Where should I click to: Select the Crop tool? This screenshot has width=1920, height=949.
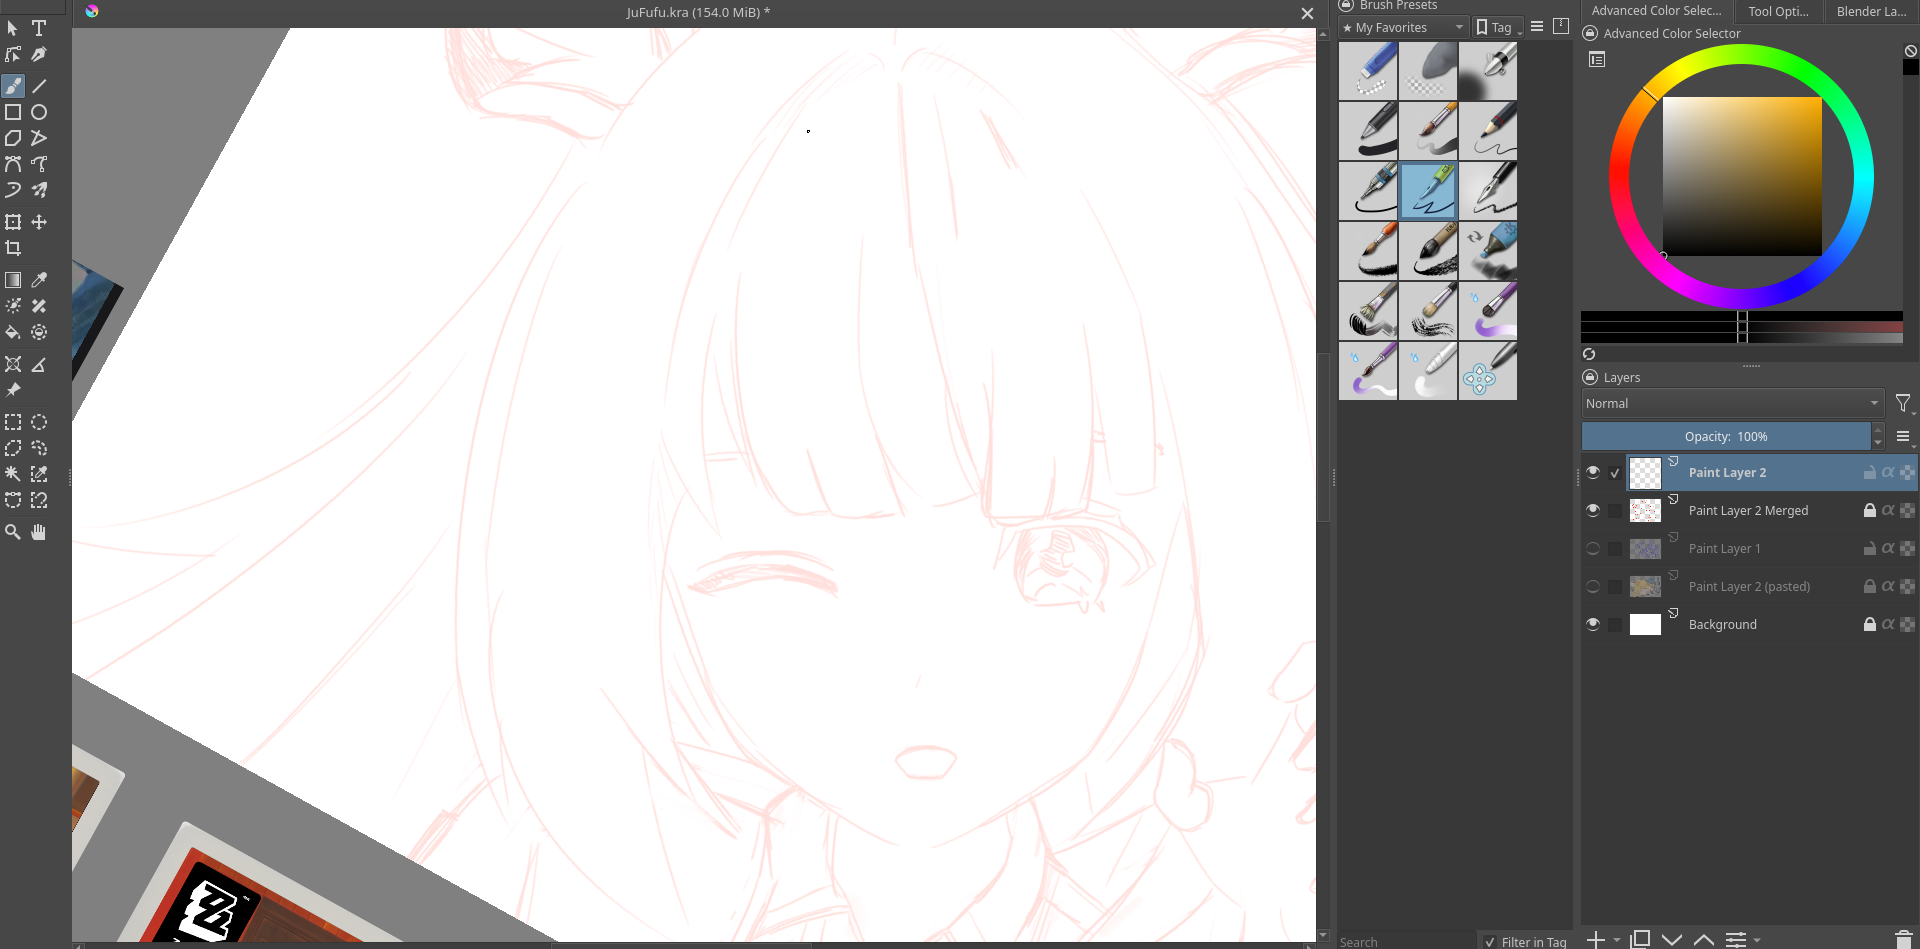coord(13,248)
